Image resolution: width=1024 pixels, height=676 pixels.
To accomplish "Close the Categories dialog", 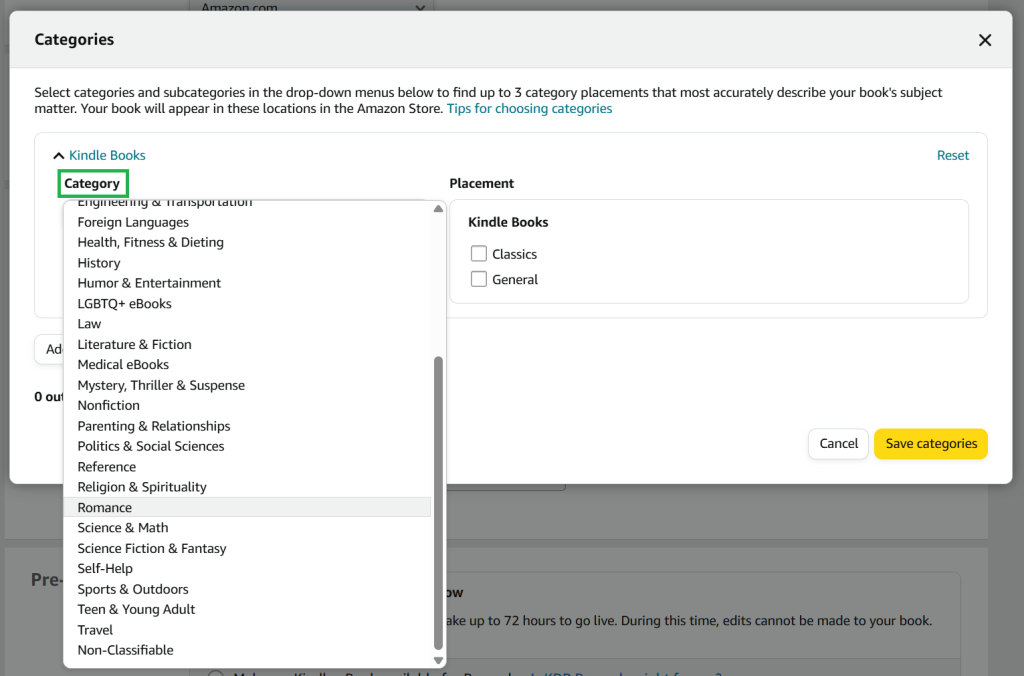I will point(985,40).
